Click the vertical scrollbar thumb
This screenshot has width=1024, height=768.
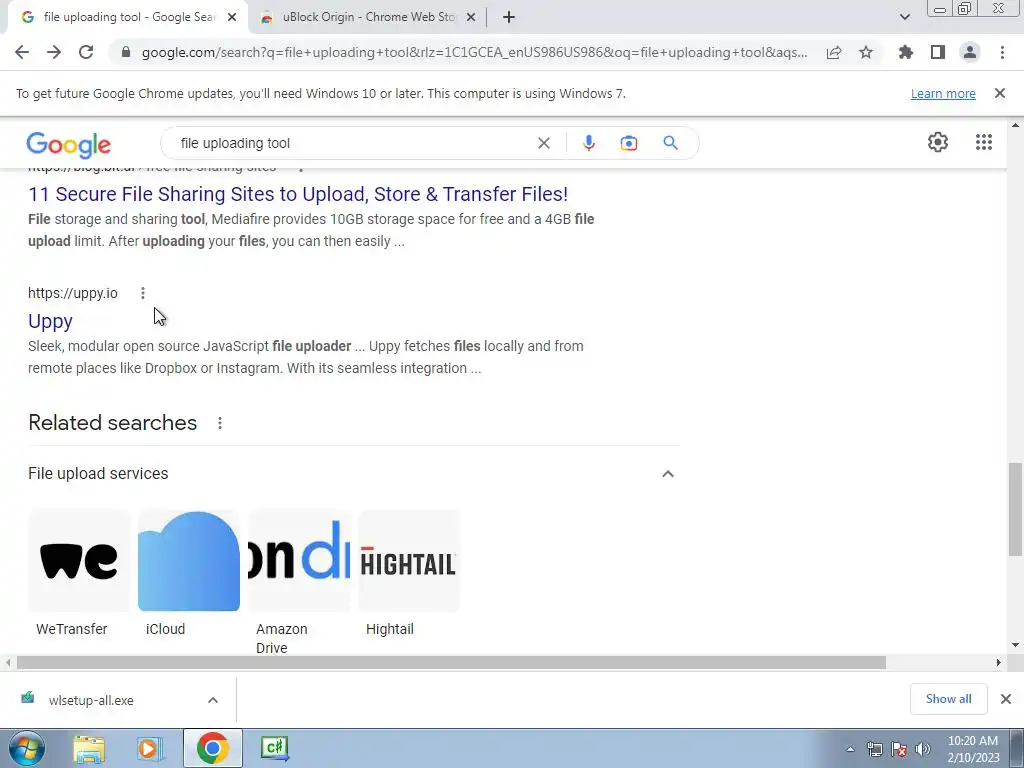pos(1015,509)
